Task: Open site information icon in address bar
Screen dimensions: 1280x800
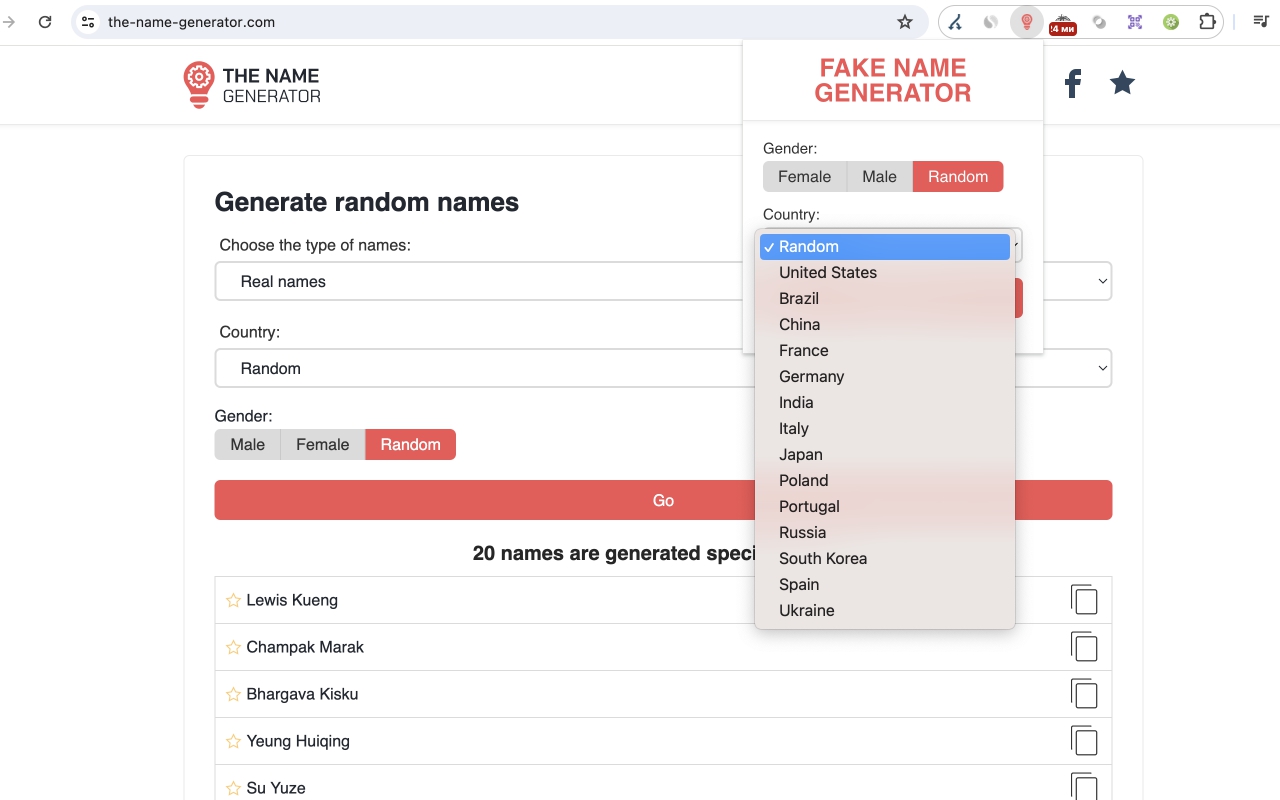Action: click(x=88, y=22)
